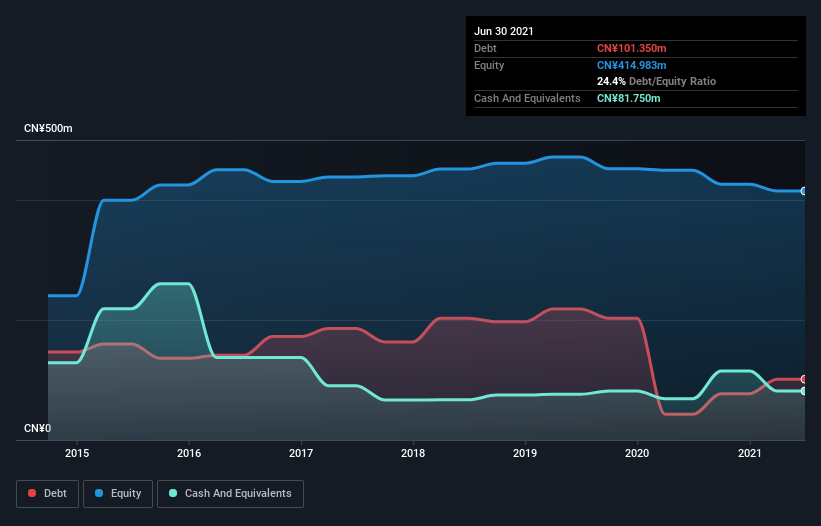Click the CN¥414.983m equity value
Image resolution: width=821 pixels, height=526 pixels.
coord(631,65)
